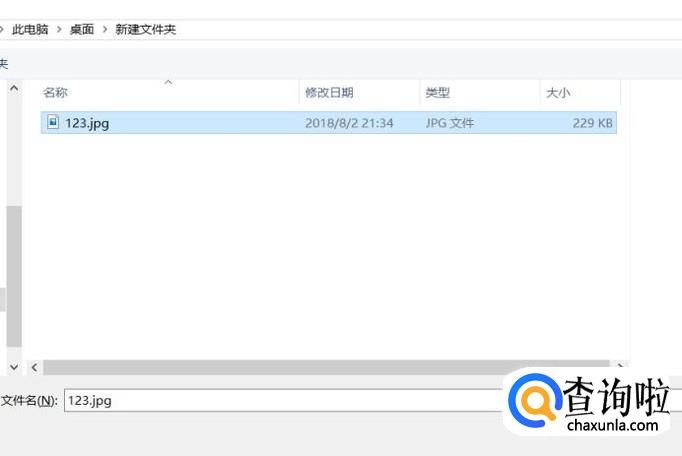Viewport: 682px width, 456px height.
Task: Sort files by 修改日期 column header
Action: [329, 92]
